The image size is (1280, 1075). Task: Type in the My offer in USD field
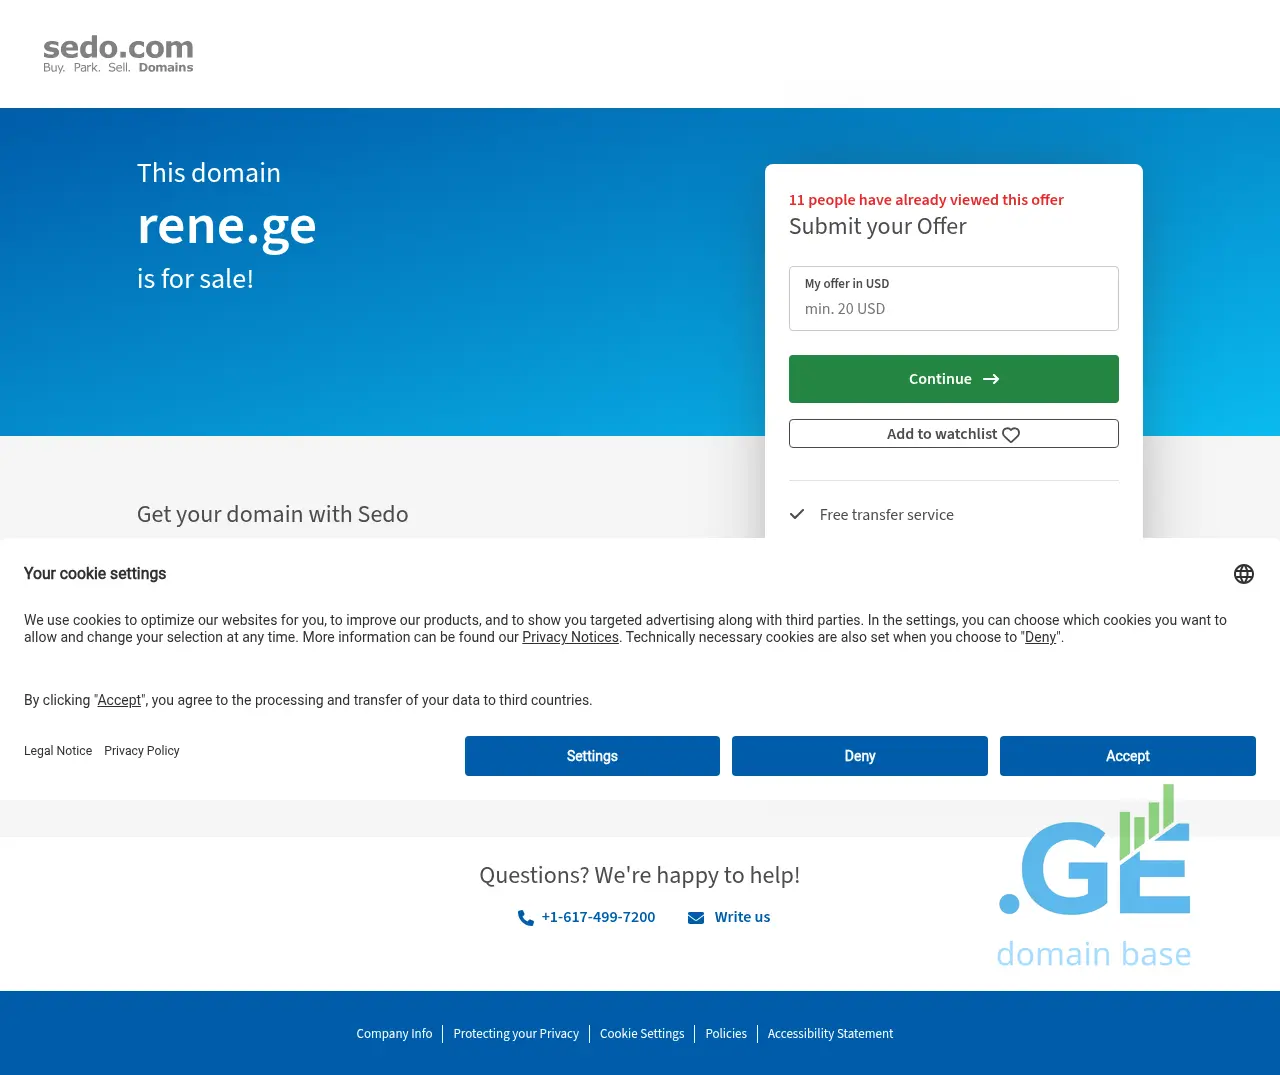click(x=953, y=308)
